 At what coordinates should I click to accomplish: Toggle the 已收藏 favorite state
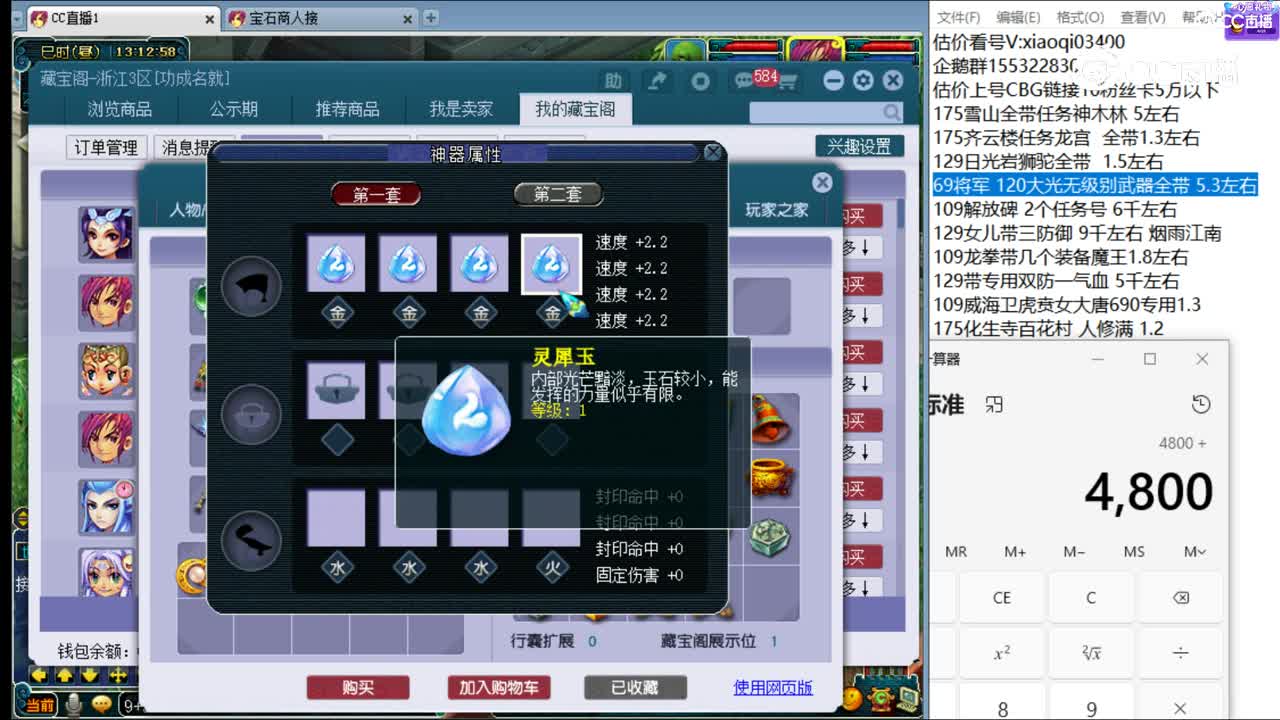tap(634, 687)
